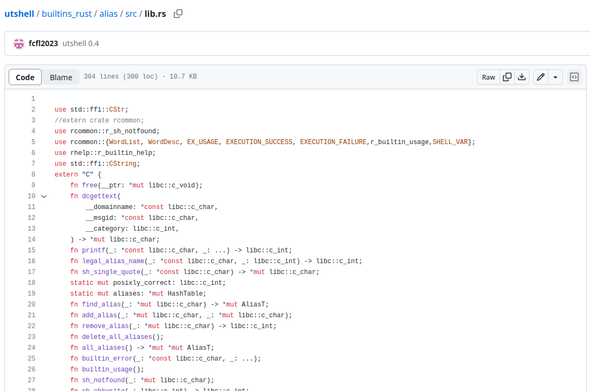Click the remove_alias function name
The image size is (590, 391).
[105, 326]
